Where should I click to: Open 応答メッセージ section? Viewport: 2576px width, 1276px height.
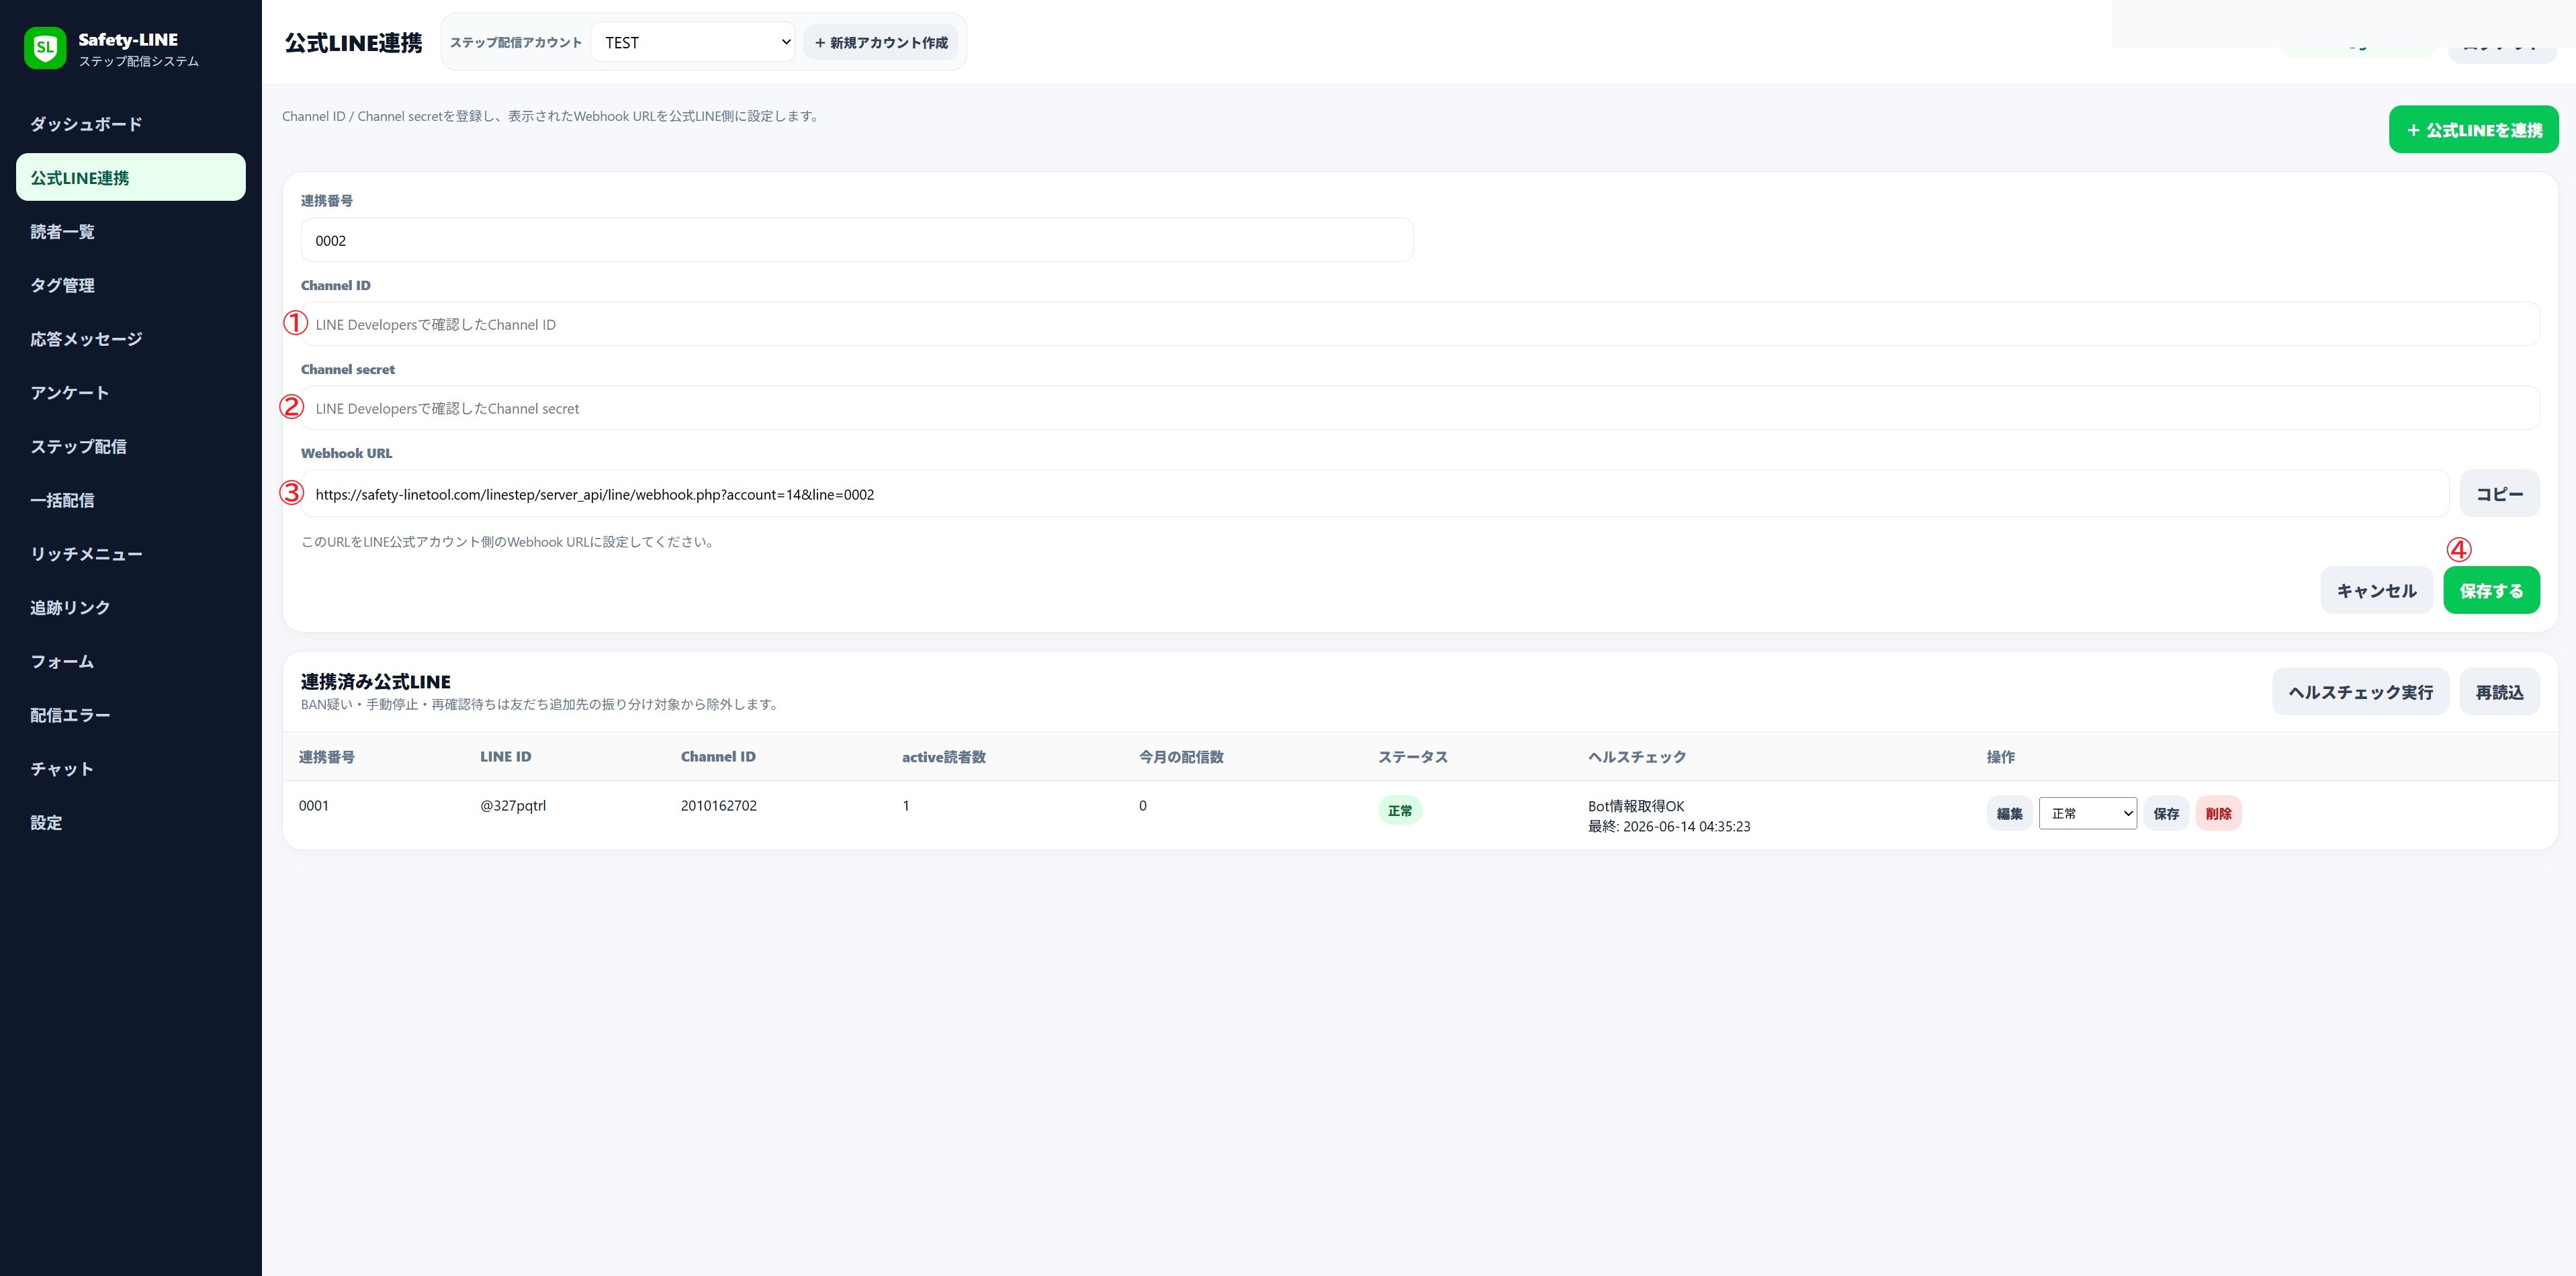[x=131, y=339]
